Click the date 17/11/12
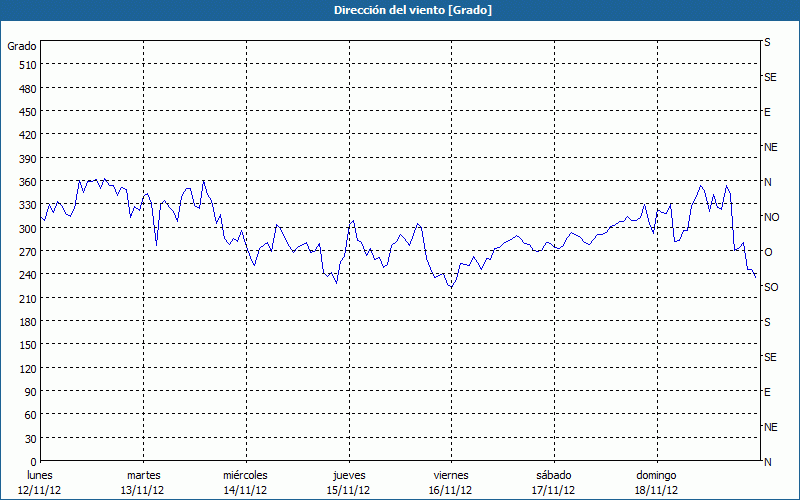 pos(553,490)
